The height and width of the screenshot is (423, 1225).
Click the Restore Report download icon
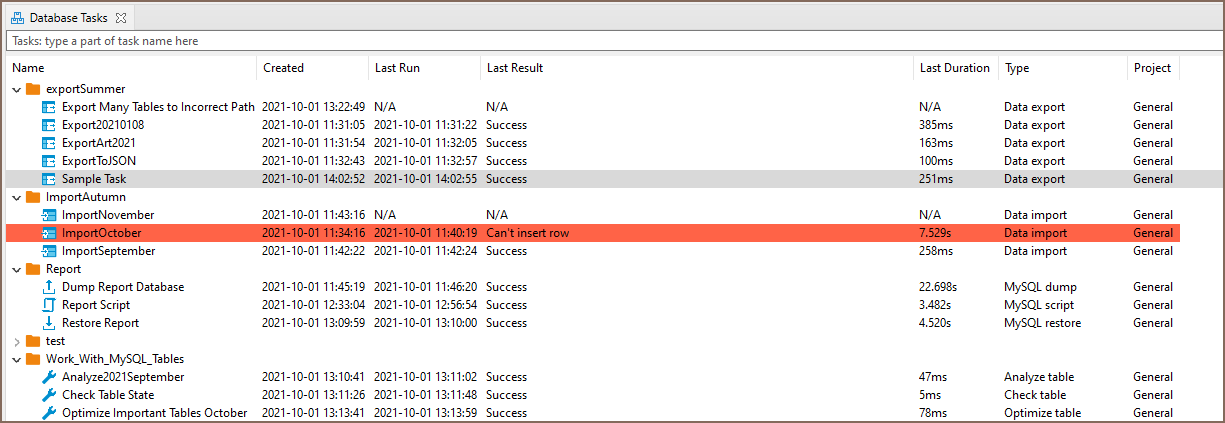pos(49,323)
